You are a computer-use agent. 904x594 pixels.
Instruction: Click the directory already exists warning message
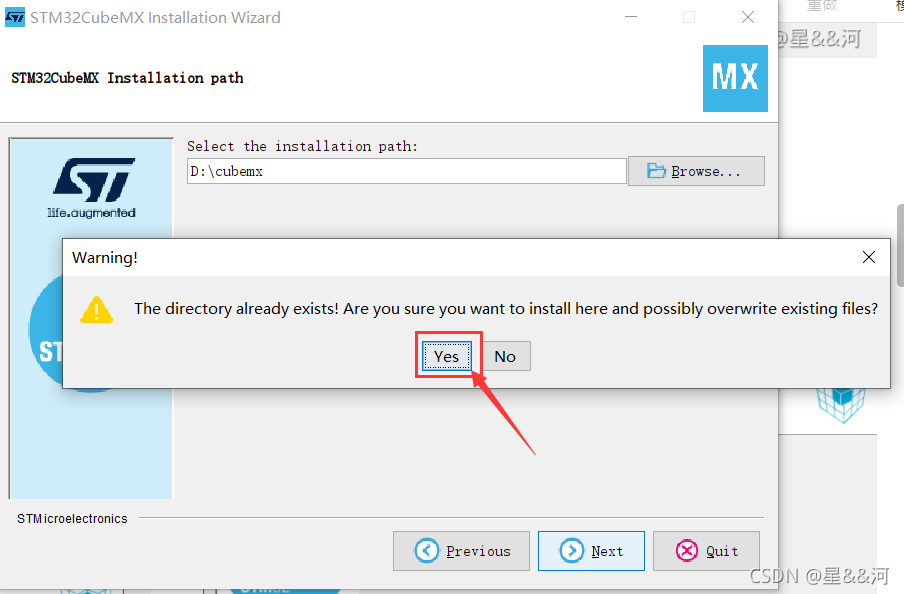[506, 309]
